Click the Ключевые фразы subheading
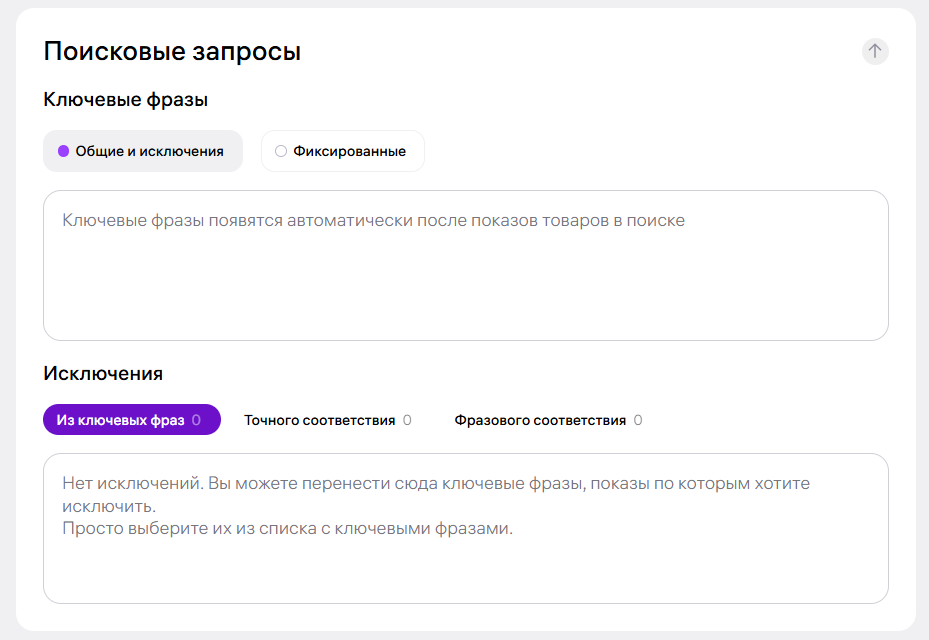 tap(126, 100)
